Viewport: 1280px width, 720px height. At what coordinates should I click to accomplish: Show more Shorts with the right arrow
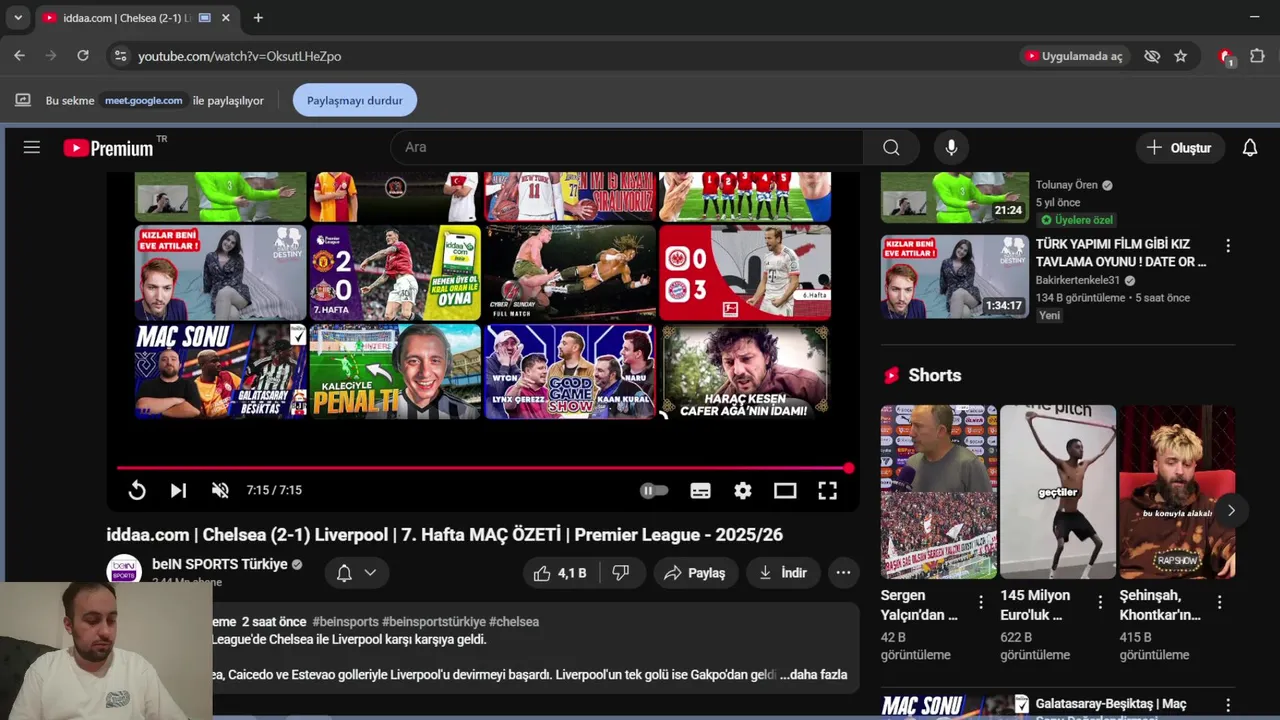pos(1231,510)
